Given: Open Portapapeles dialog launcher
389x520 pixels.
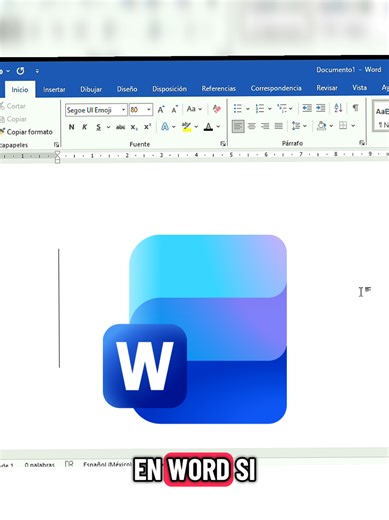Looking at the screenshot, I should pos(56,145).
